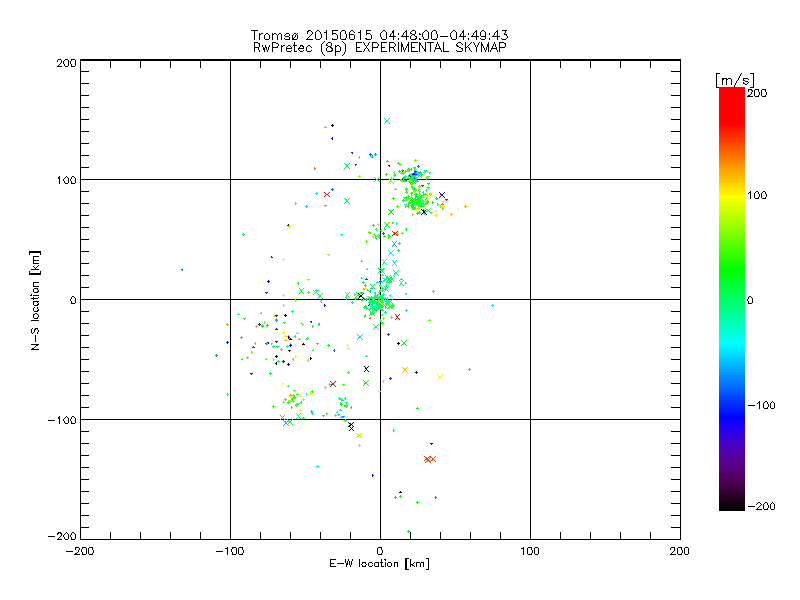800x600 pixels.
Task: Click the colorbar value -200 label
Action: (x=761, y=506)
